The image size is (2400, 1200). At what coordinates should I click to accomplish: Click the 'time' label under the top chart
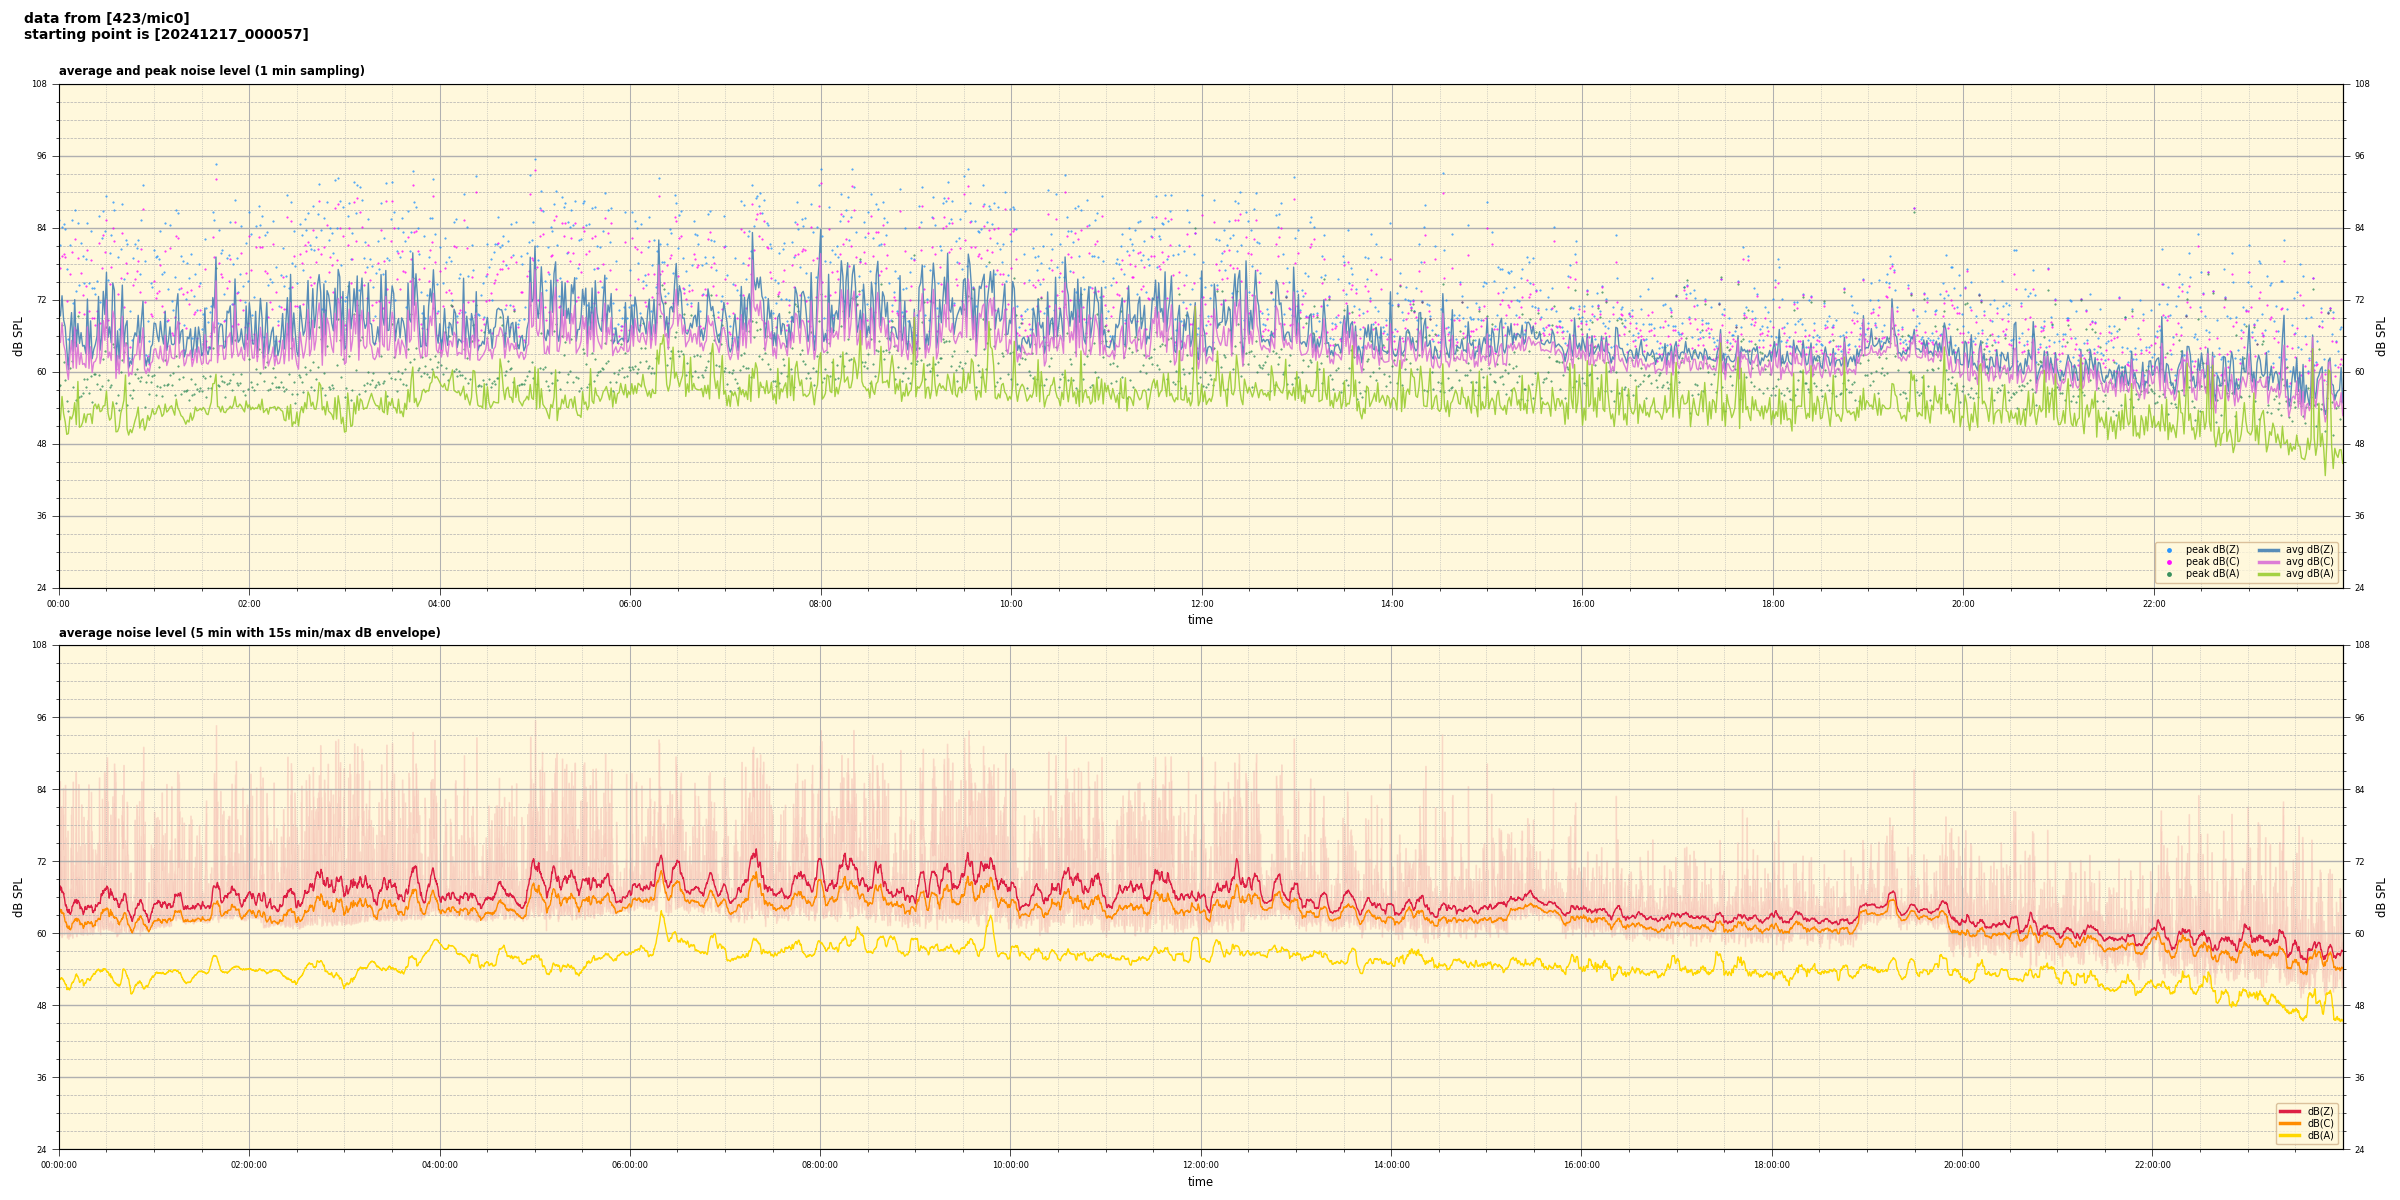tap(1200, 620)
